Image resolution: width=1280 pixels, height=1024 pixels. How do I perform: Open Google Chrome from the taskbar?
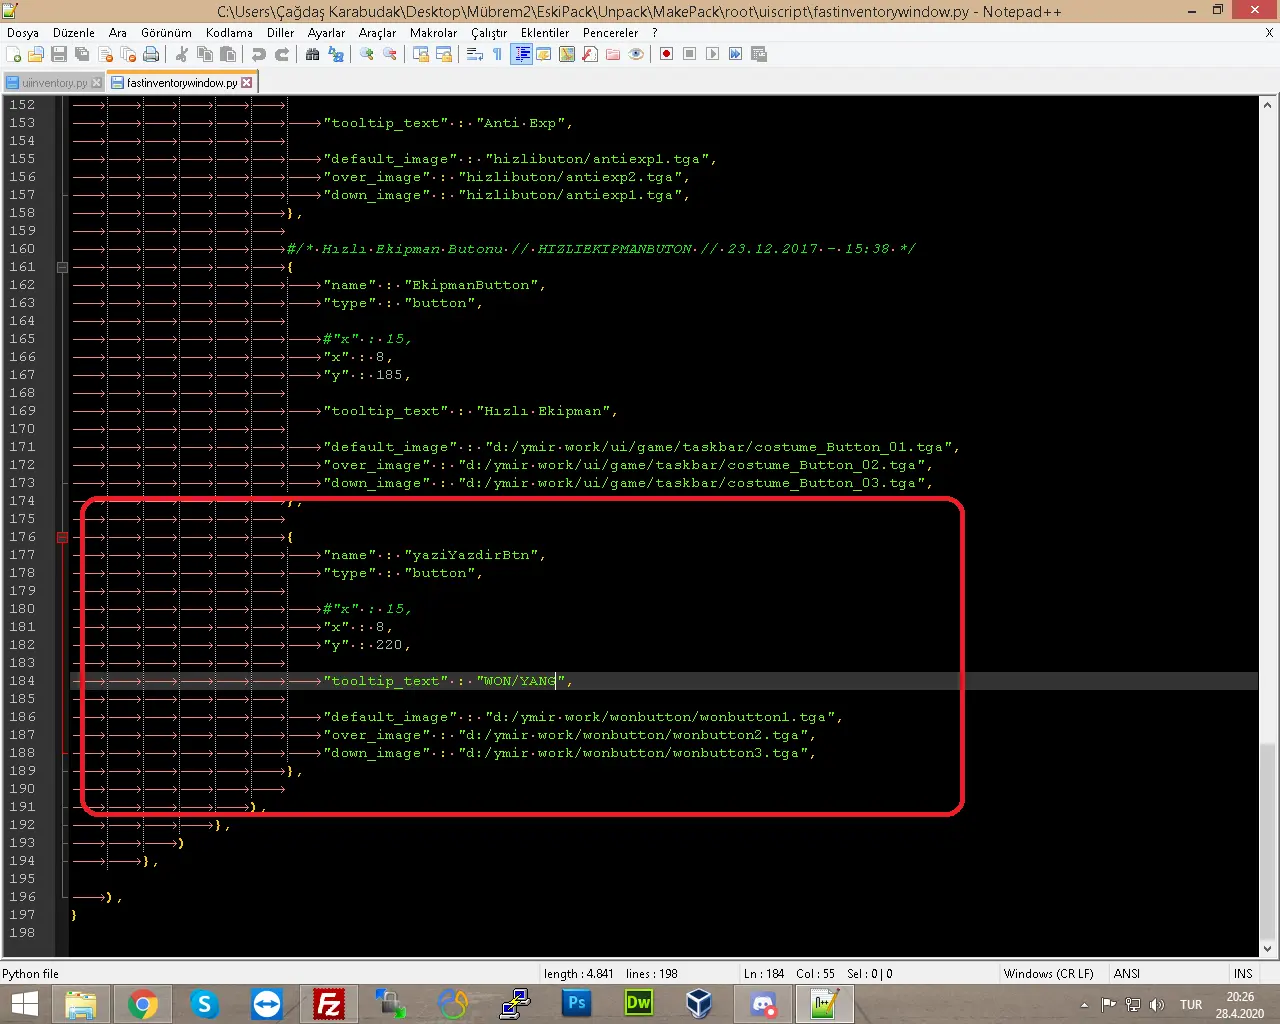(x=142, y=1004)
